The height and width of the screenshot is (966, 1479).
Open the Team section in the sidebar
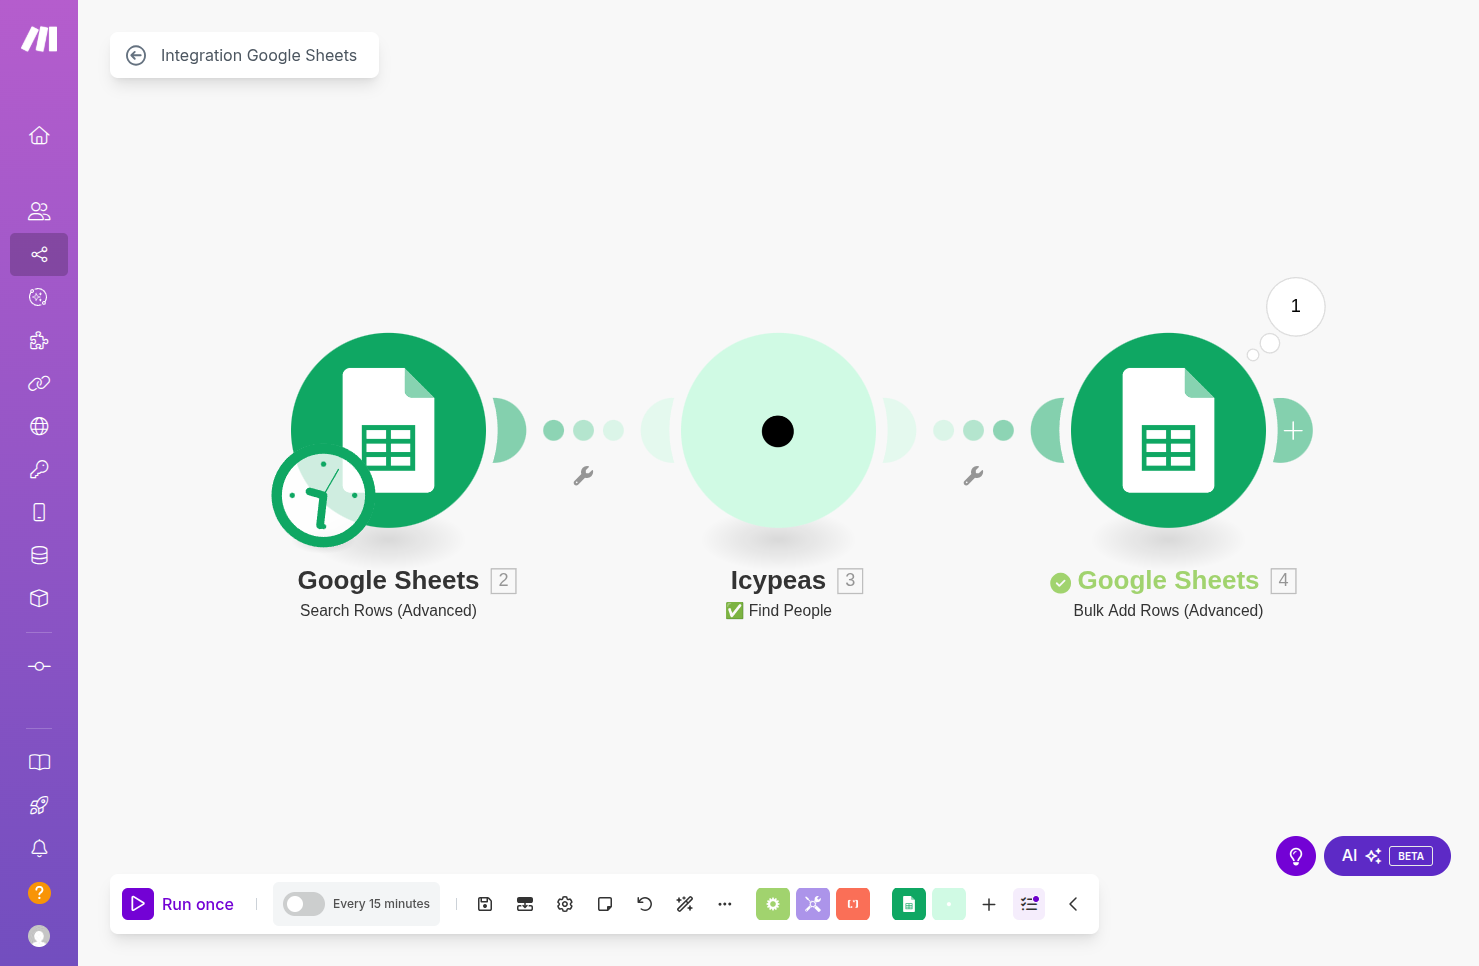tap(39, 211)
